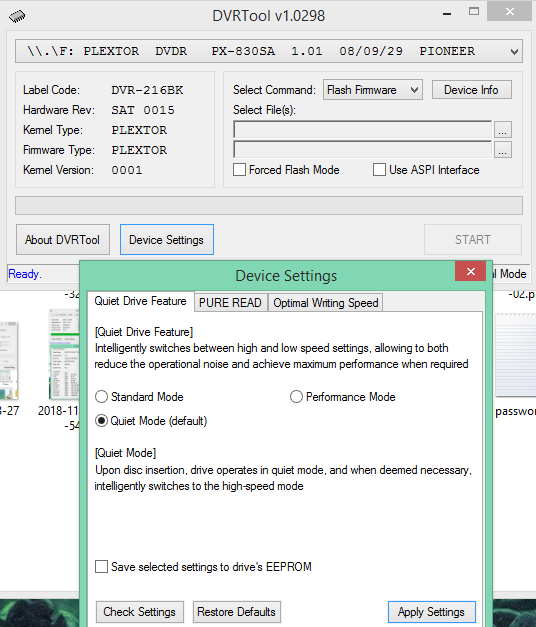Close the Device Settings dialog
The image size is (536, 627).
click(470, 272)
